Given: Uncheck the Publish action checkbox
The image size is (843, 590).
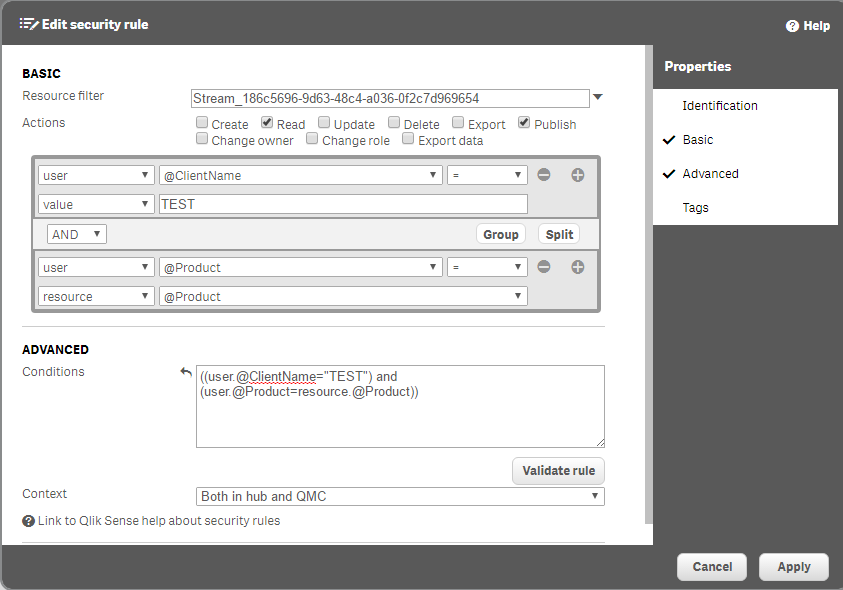Looking at the screenshot, I should pyautogui.click(x=525, y=123).
